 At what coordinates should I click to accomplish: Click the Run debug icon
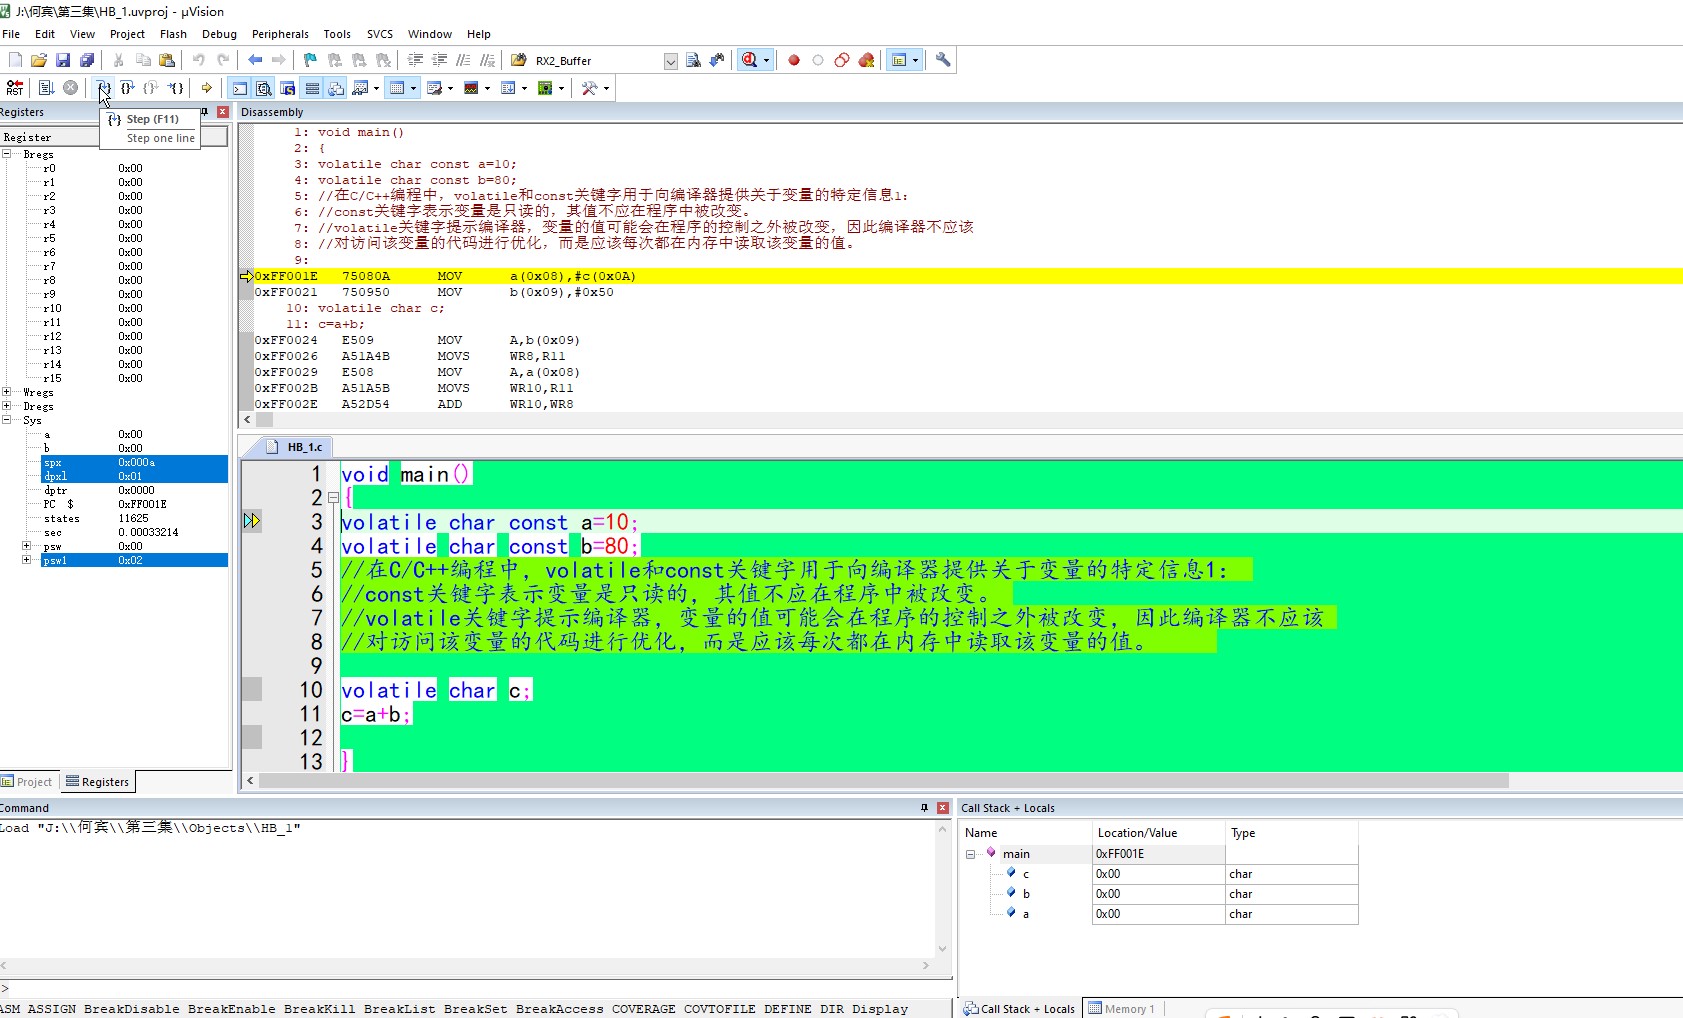[46, 88]
